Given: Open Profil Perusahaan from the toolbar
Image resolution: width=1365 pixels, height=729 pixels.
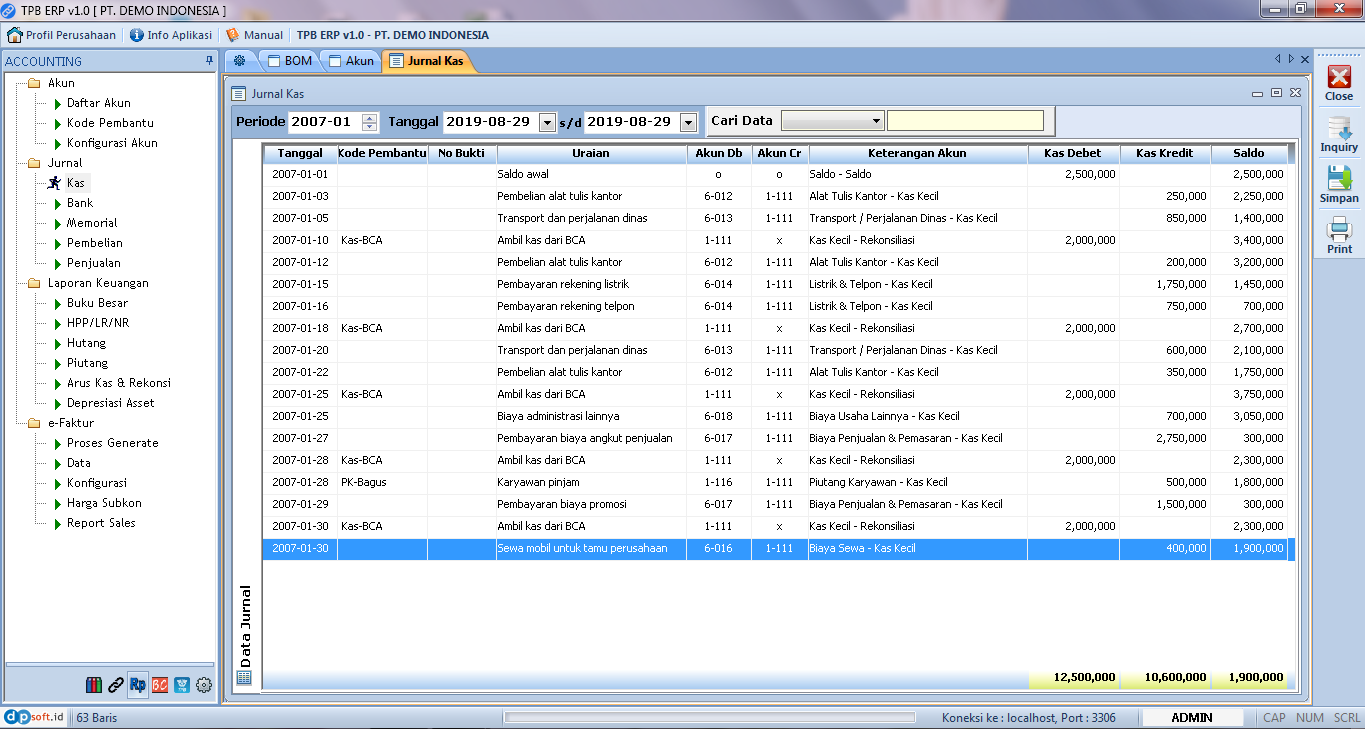Looking at the screenshot, I should click(x=62, y=35).
